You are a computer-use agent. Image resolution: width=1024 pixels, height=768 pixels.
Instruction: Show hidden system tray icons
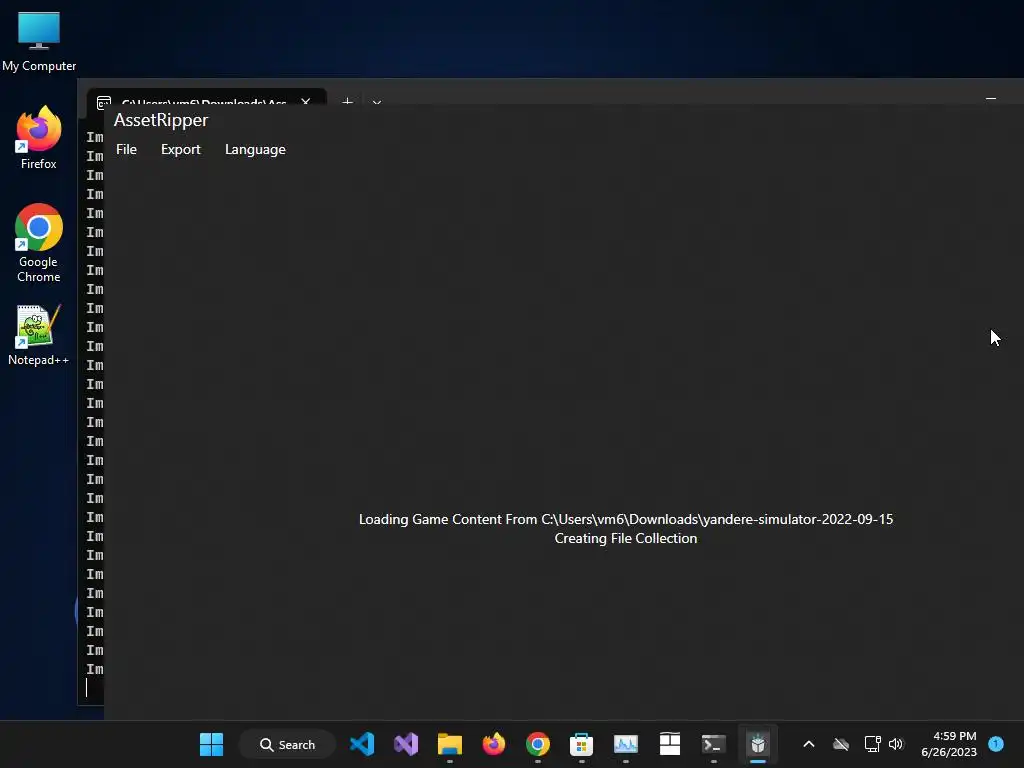click(x=808, y=744)
